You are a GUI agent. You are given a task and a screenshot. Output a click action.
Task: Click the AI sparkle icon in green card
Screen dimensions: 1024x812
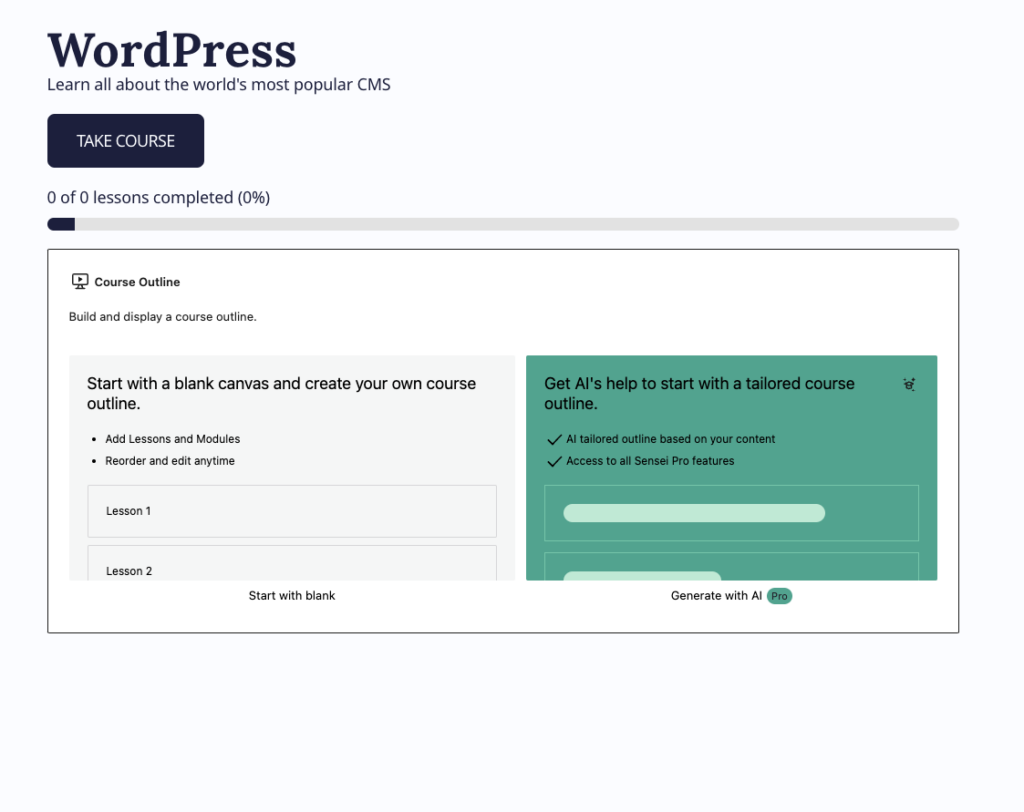909,385
